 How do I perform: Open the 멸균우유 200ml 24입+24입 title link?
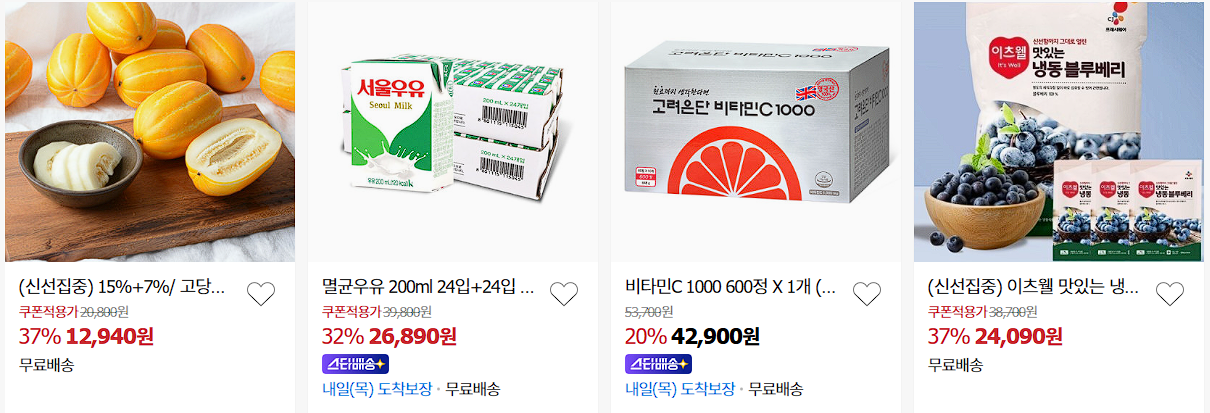(428, 289)
